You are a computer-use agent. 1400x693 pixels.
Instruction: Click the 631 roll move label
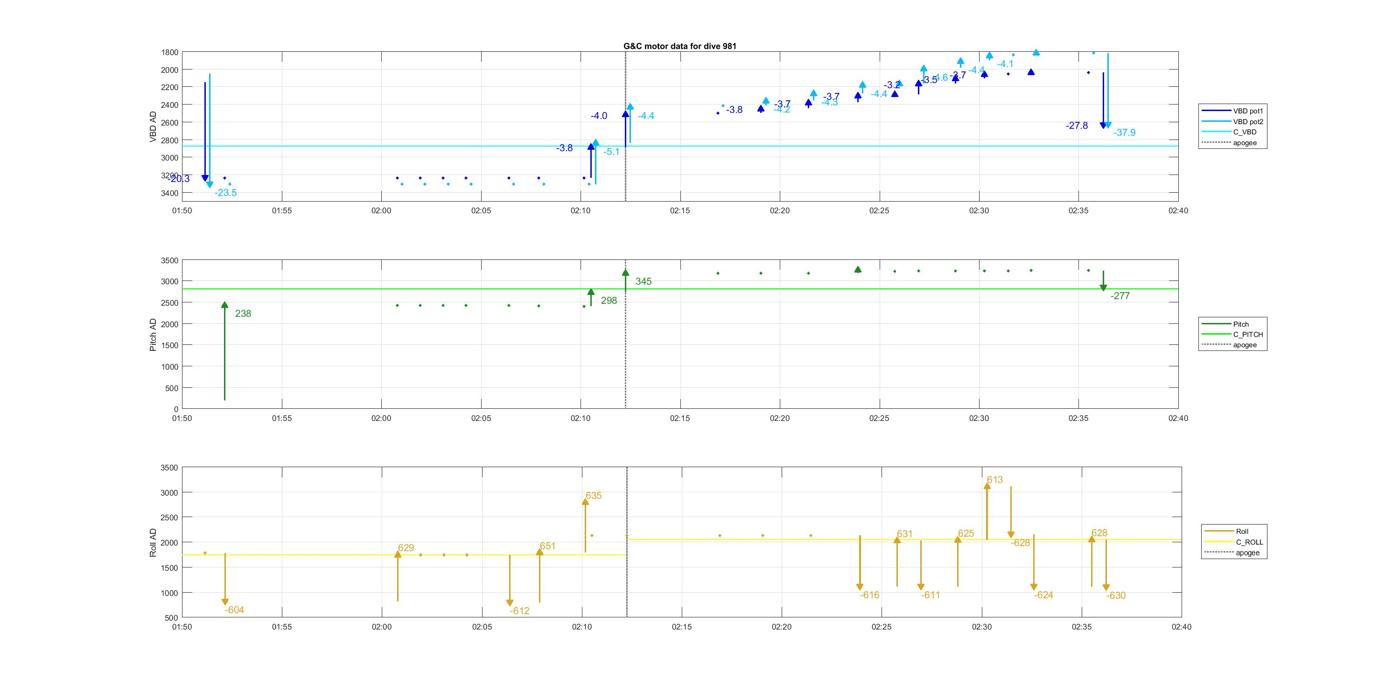(x=905, y=534)
